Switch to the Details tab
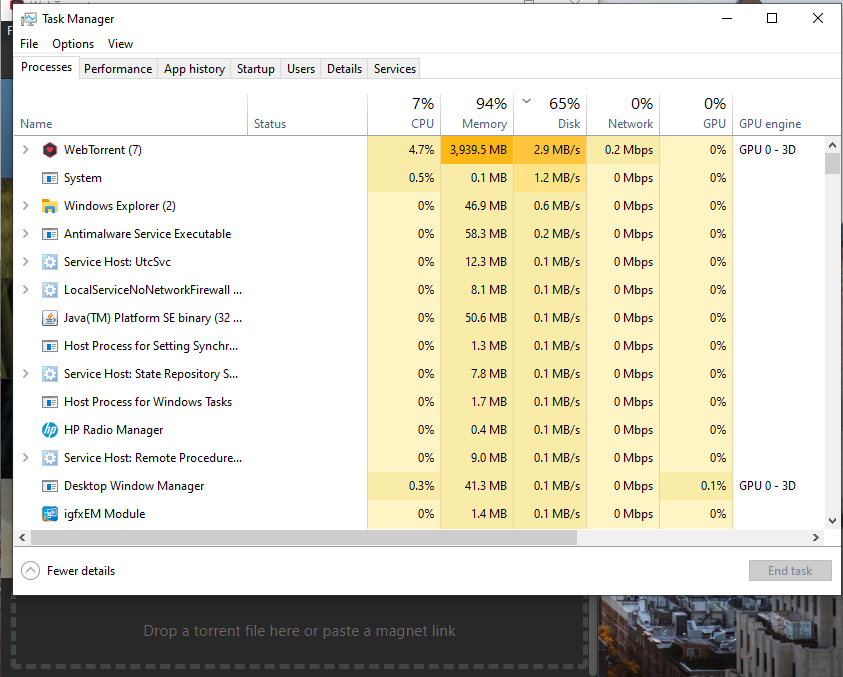The width and height of the screenshot is (843, 677). point(345,69)
